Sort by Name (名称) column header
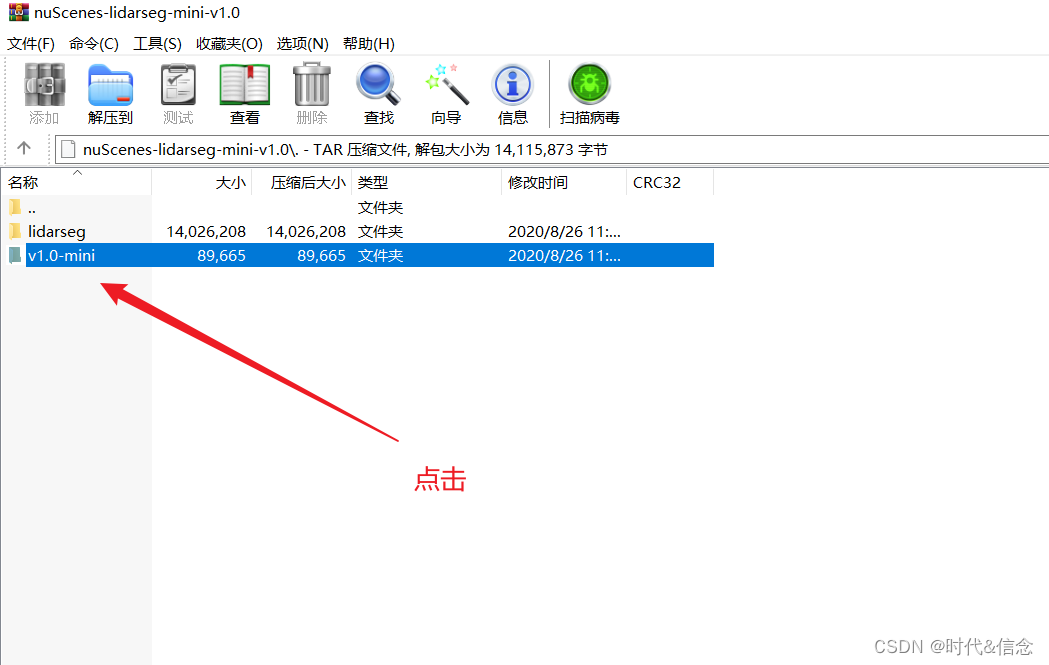 76,183
